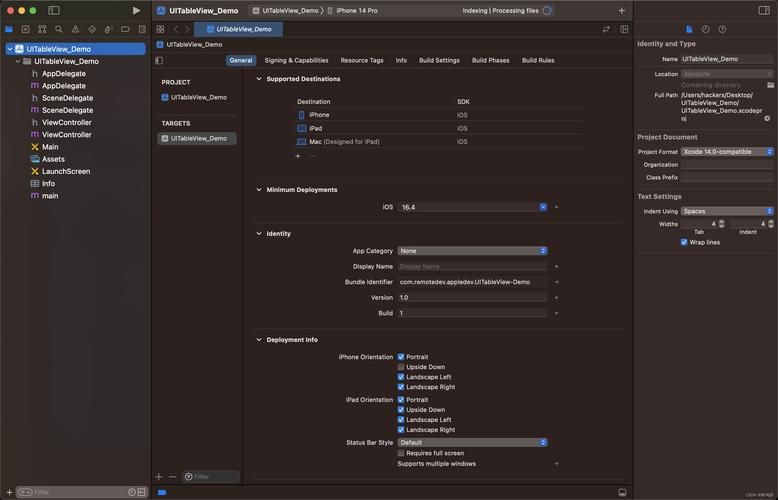
Task: Switch to the Resource Tags tab
Action: (x=362, y=61)
